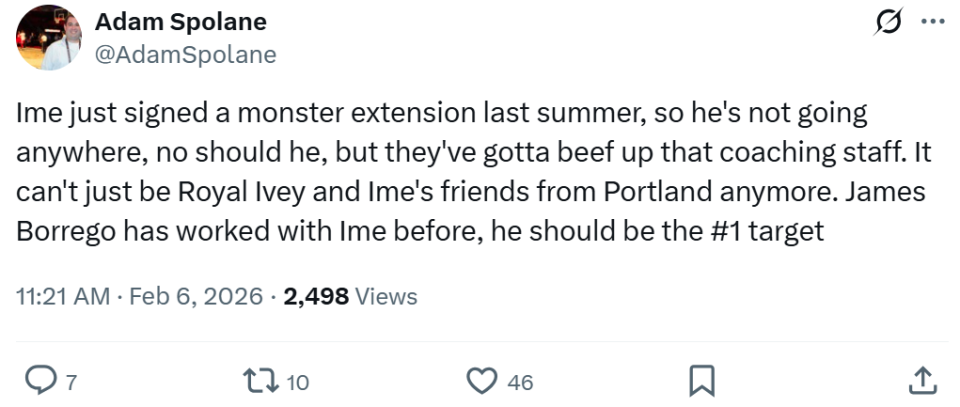This screenshot has height=407, width=960.
Task: Open the three-dot more options menu
Action: (930, 22)
